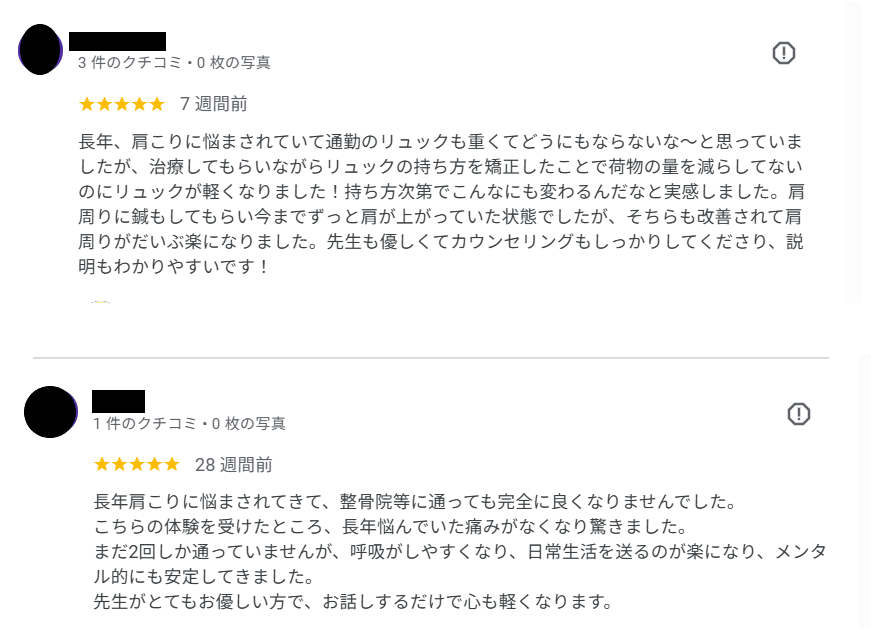Viewport: 871px width, 629px height.
Task: Click the small icon below the first review text
Action: pyautogui.click(x=99, y=300)
